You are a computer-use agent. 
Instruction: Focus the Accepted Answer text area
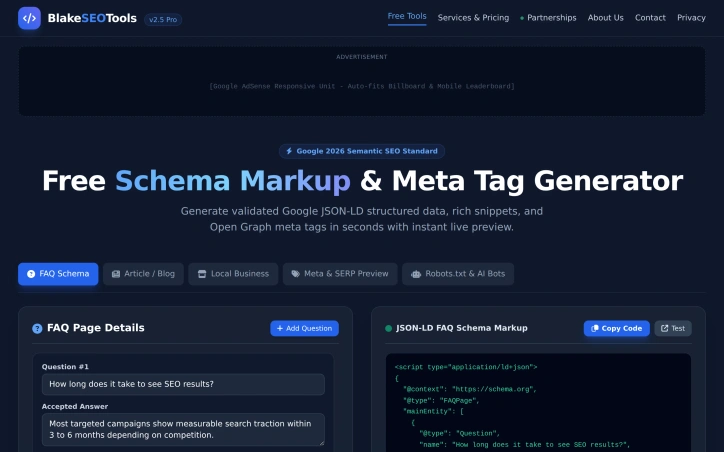(x=183, y=429)
